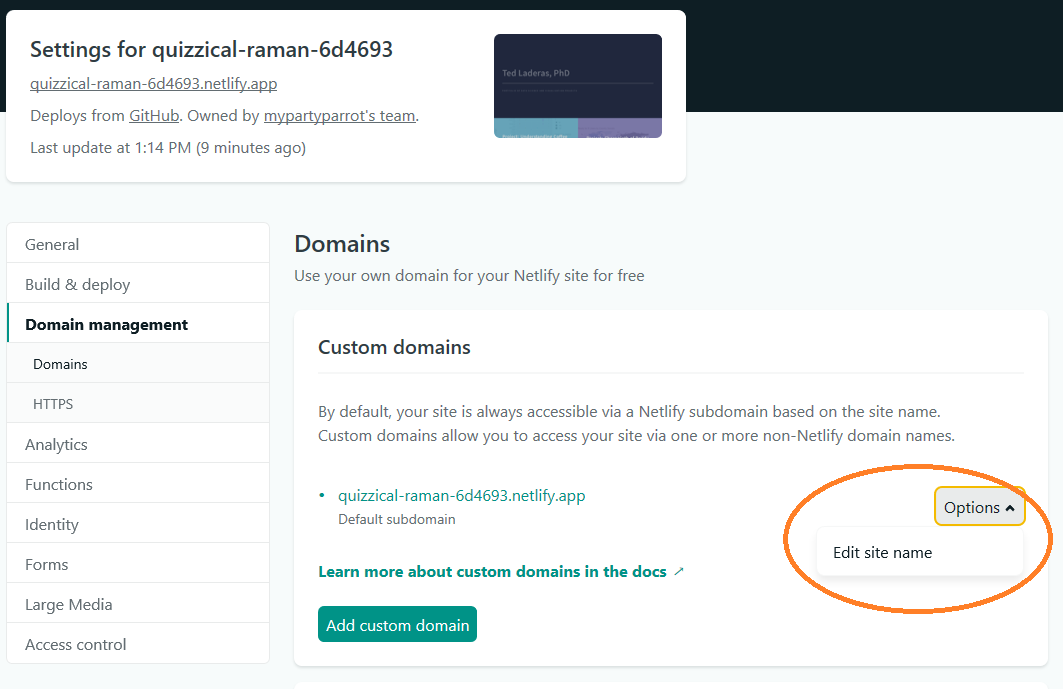This screenshot has width=1063, height=689.
Task: Open Learn more about custom domains docs
Action: pos(493,572)
